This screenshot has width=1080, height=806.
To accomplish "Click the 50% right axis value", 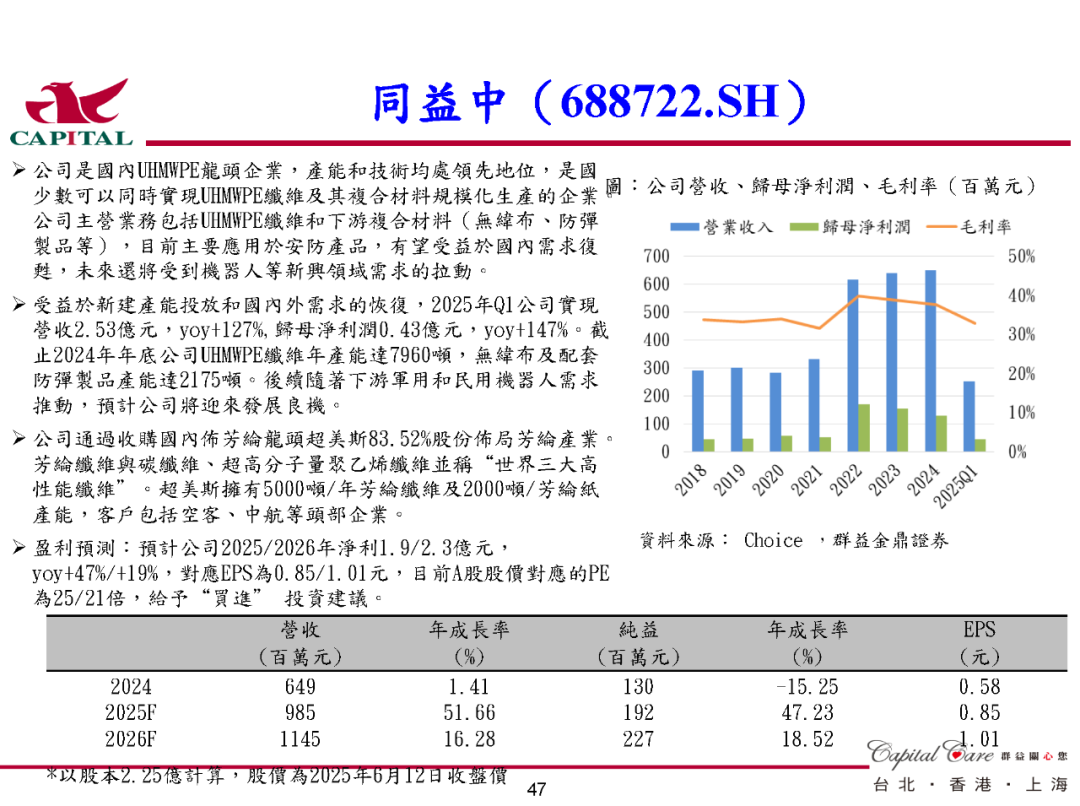I will pos(1021,256).
